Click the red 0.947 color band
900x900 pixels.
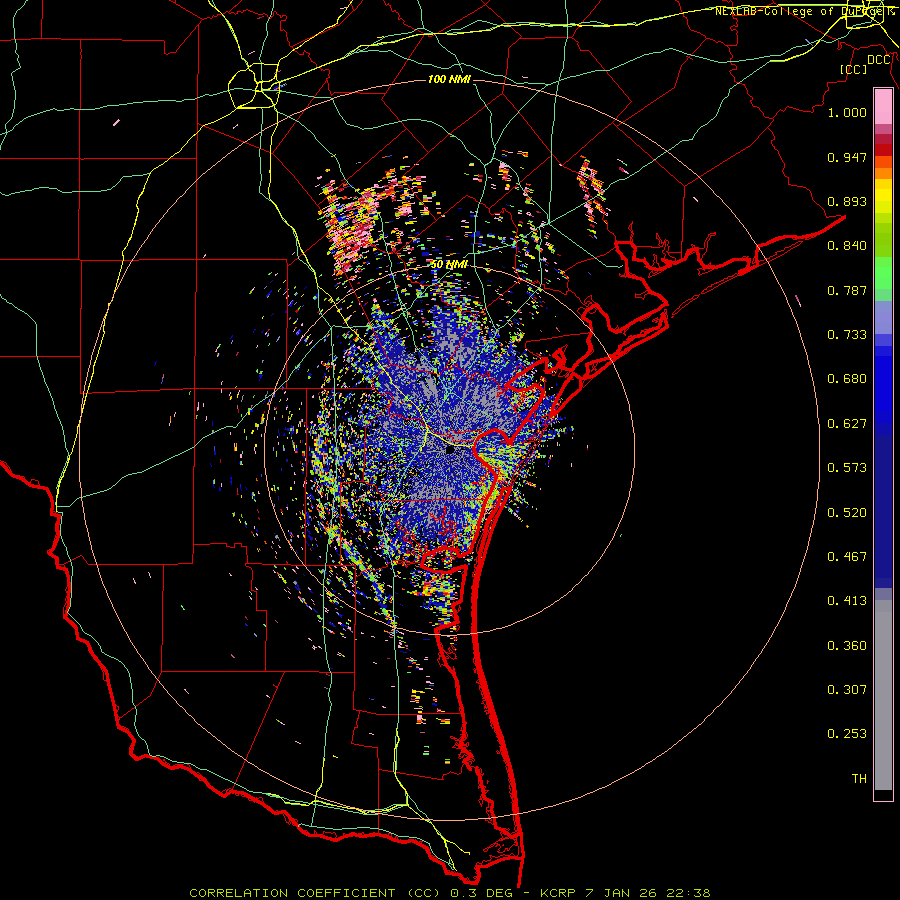tap(883, 150)
